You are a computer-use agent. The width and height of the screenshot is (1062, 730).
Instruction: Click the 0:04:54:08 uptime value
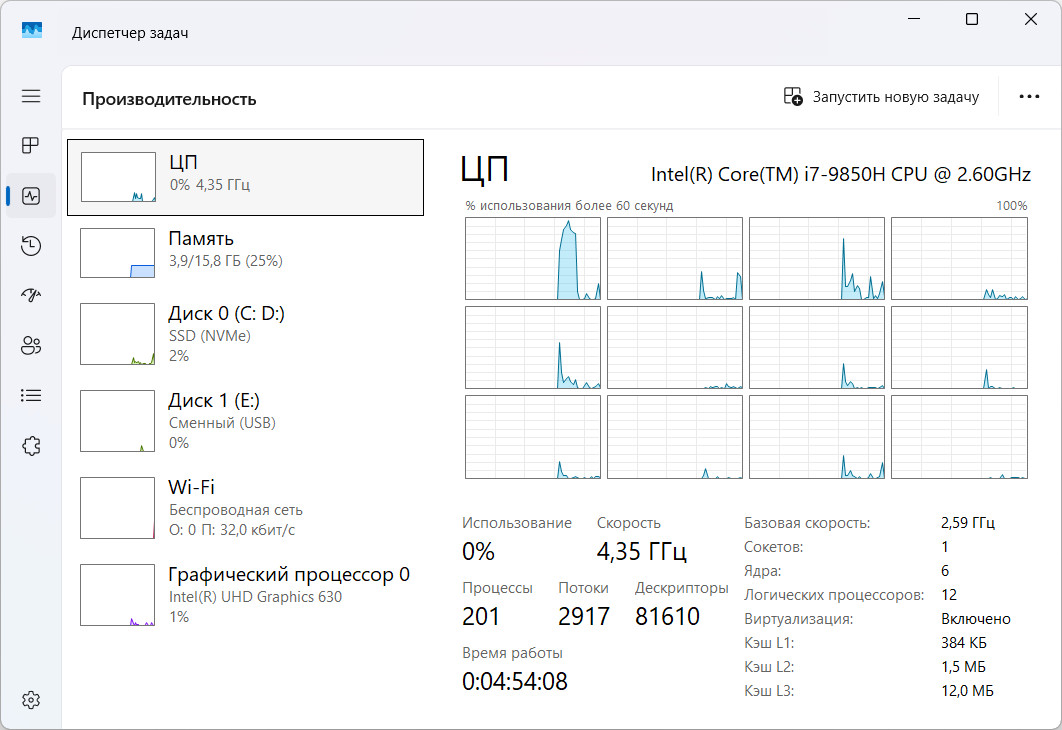tap(515, 681)
